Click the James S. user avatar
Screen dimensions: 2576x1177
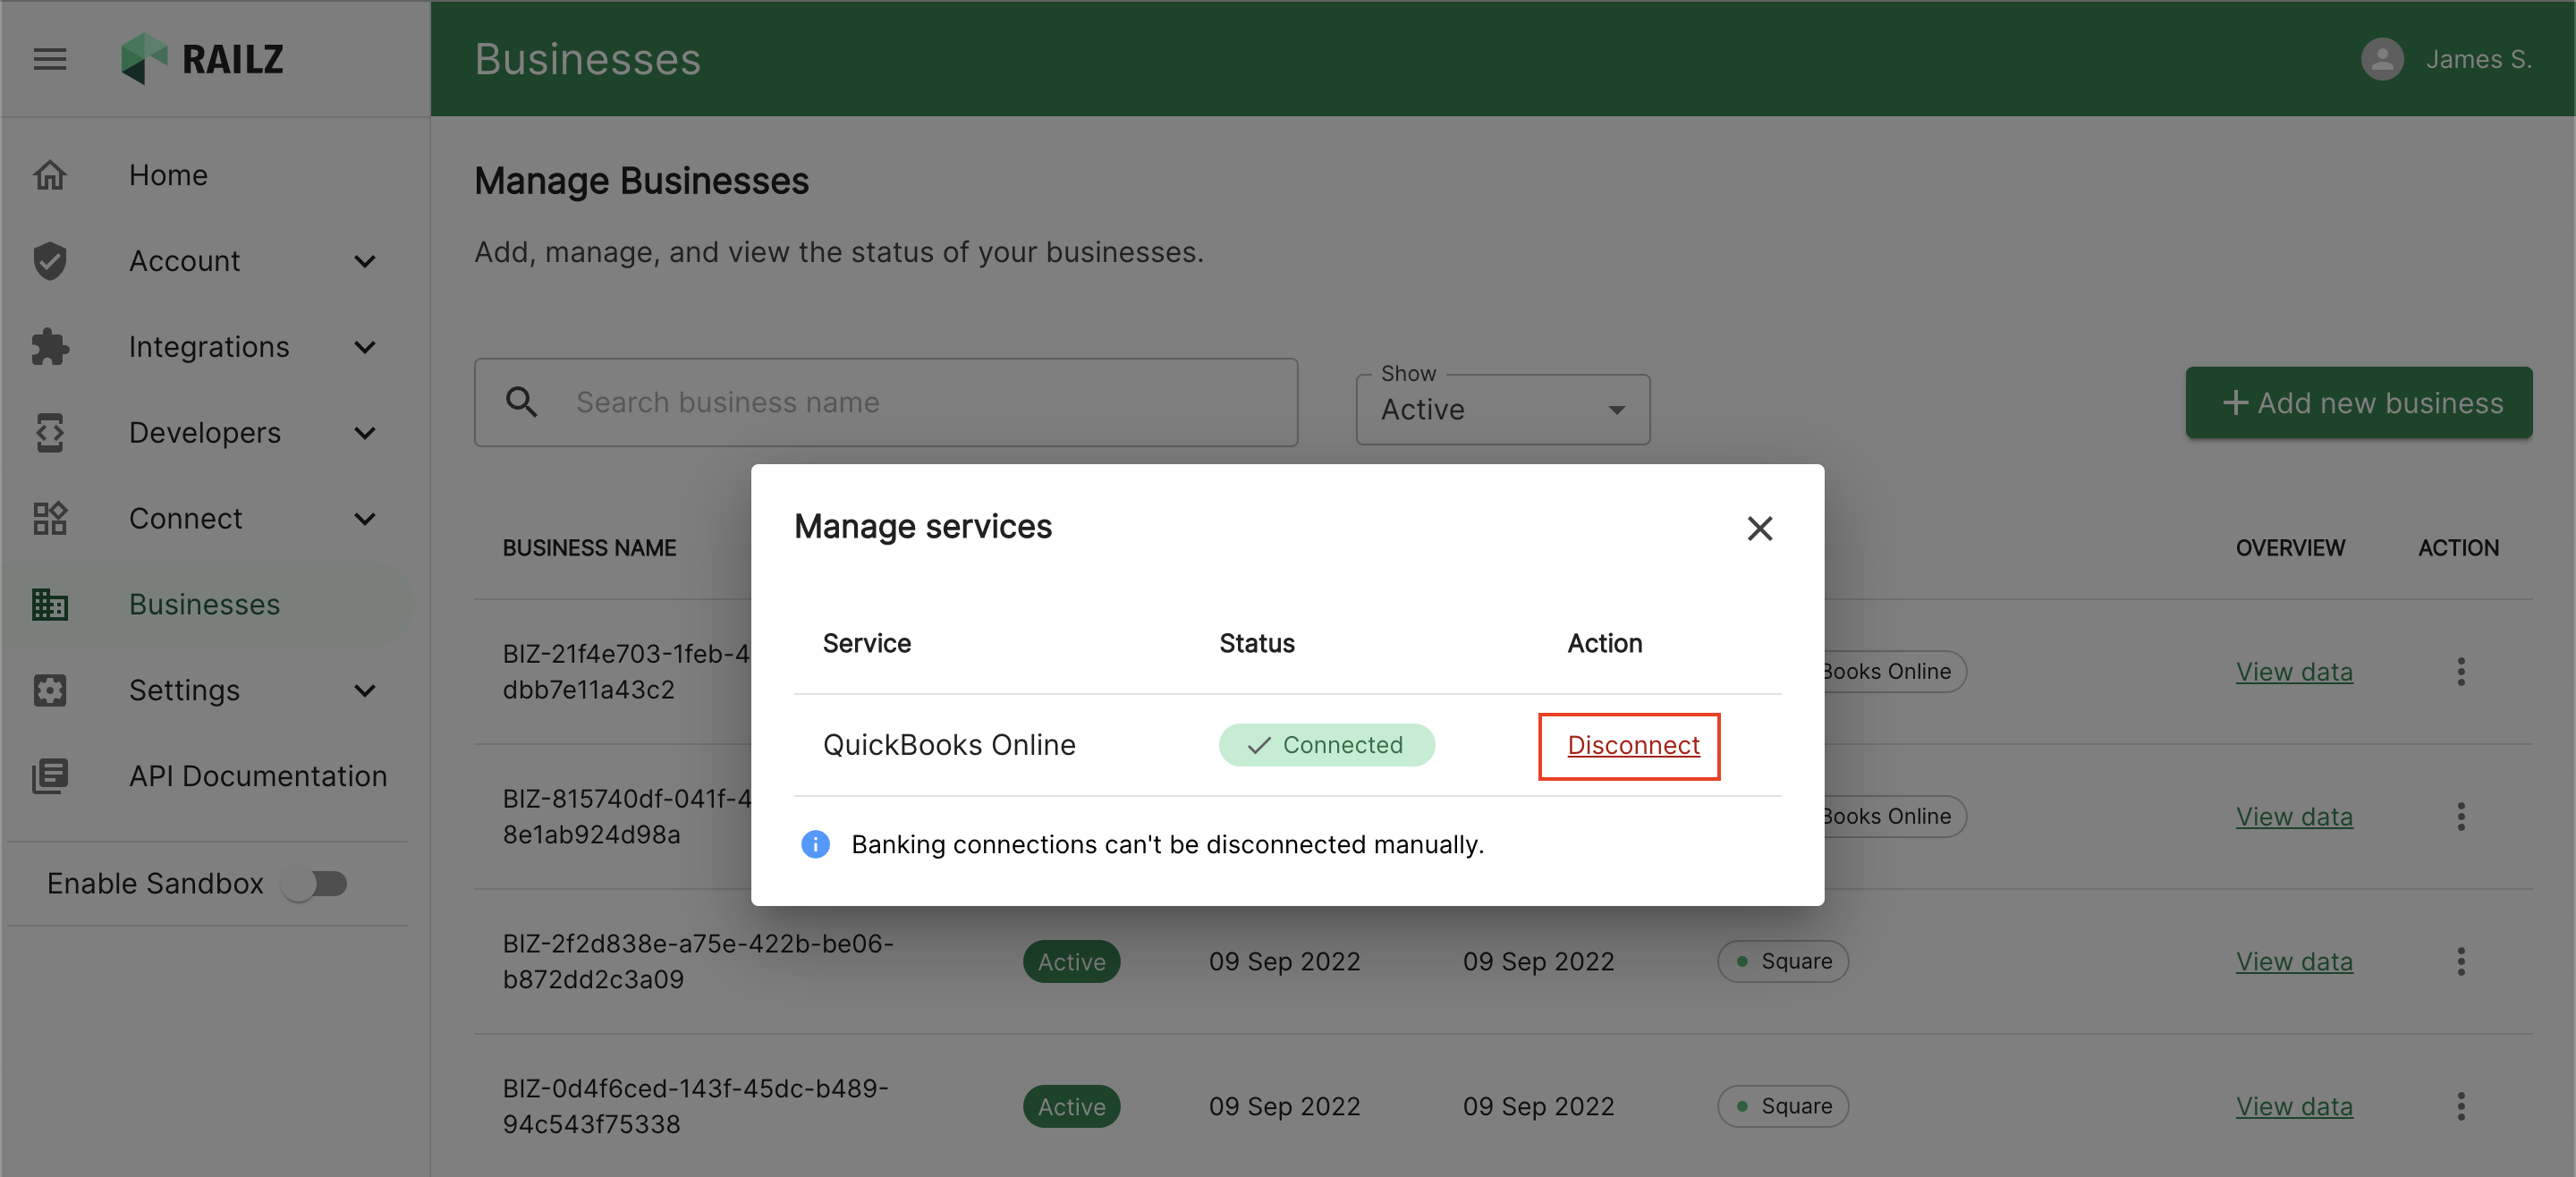coord(2382,59)
